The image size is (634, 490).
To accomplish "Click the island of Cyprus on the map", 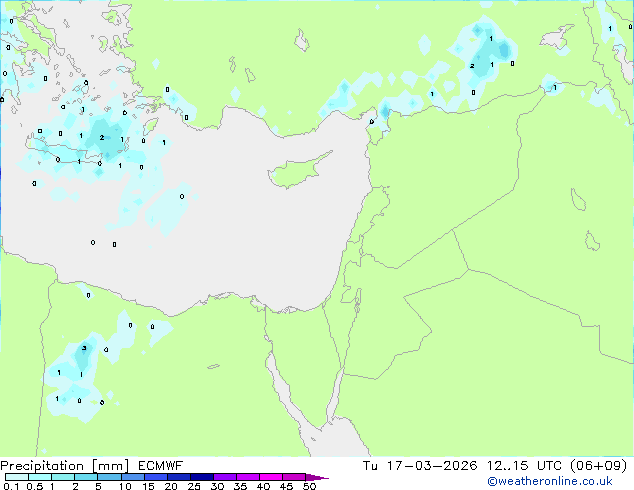I will coord(298,171).
